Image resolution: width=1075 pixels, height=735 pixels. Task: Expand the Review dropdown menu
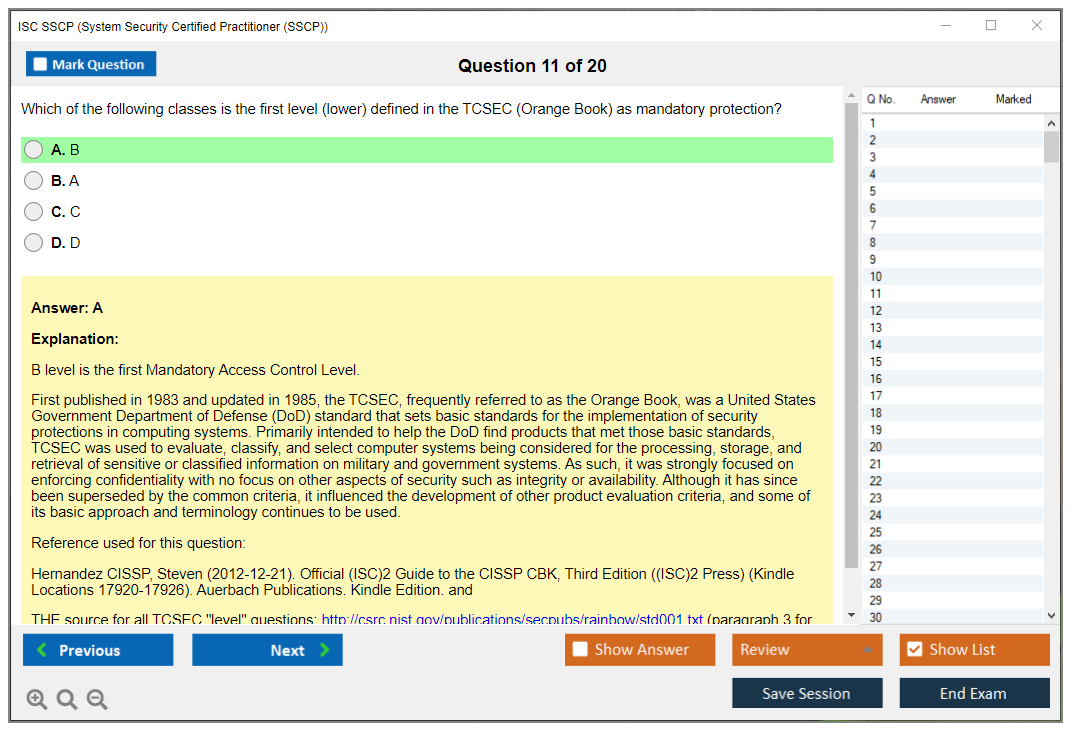click(806, 650)
